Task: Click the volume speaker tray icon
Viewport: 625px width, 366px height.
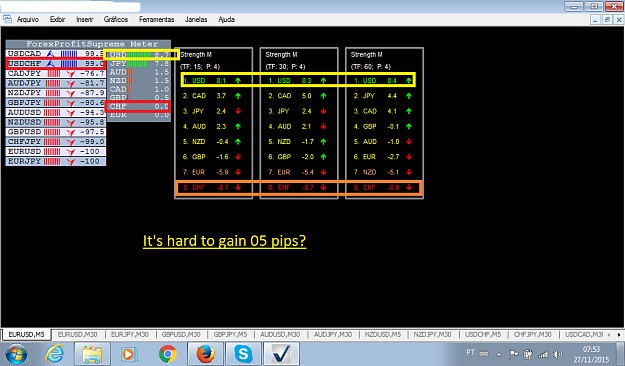Action: point(558,354)
